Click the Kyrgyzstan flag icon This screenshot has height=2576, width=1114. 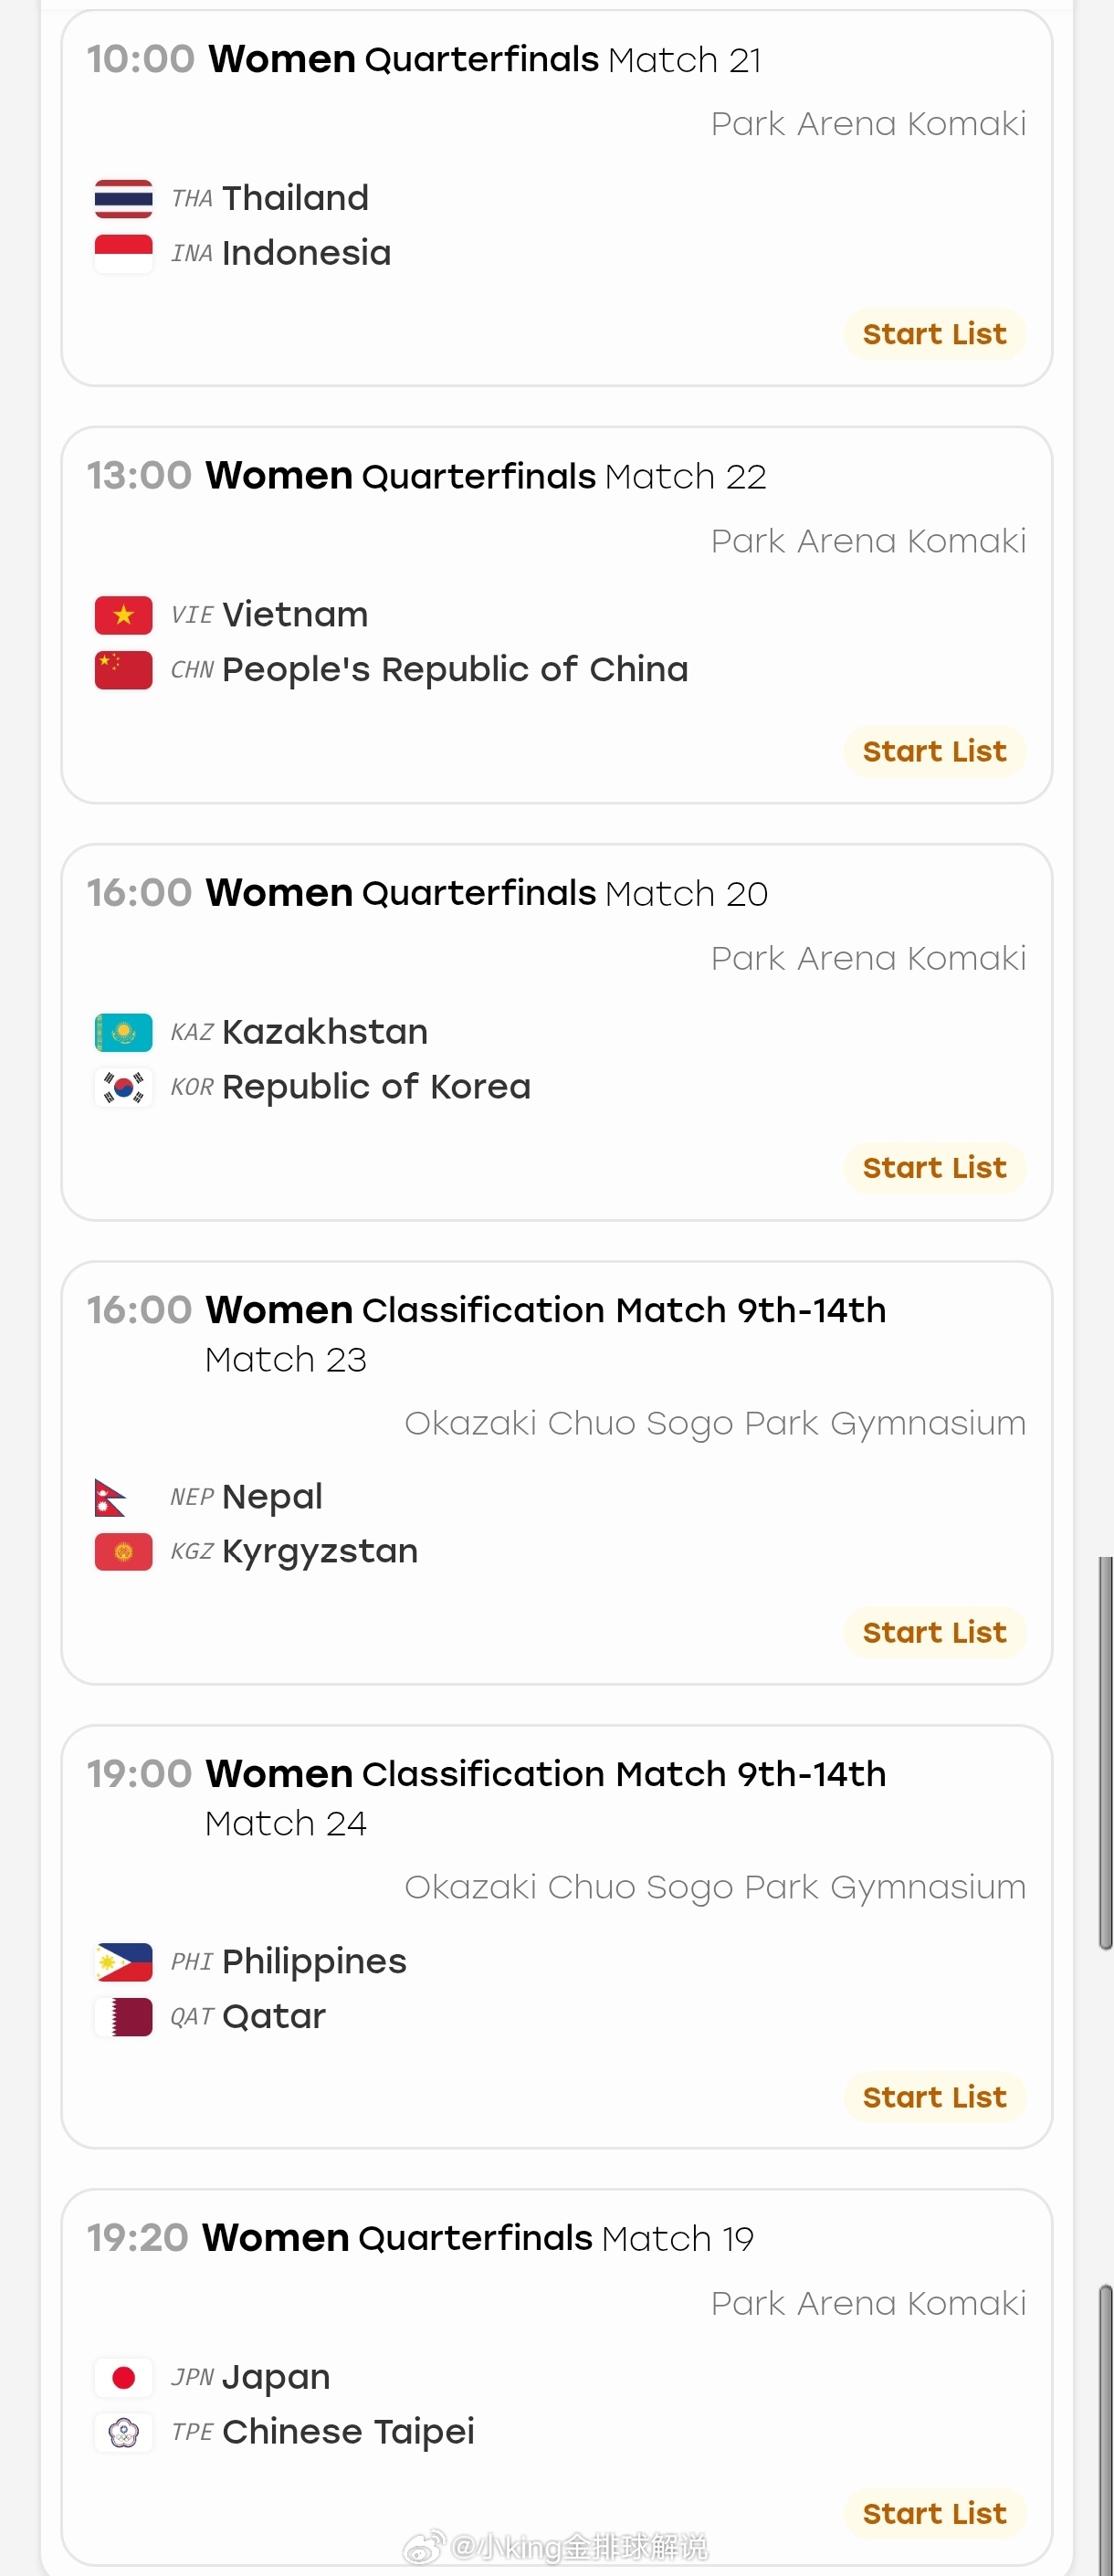point(123,1552)
